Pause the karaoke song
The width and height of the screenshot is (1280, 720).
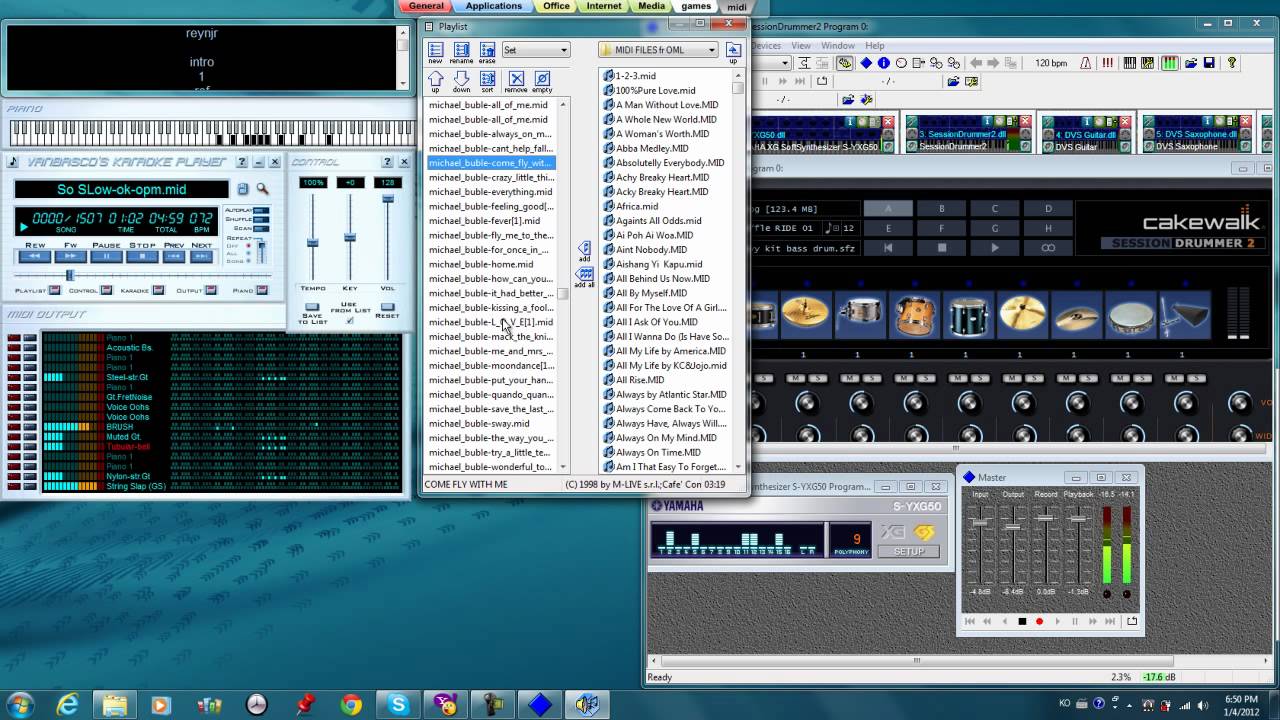click(106, 256)
